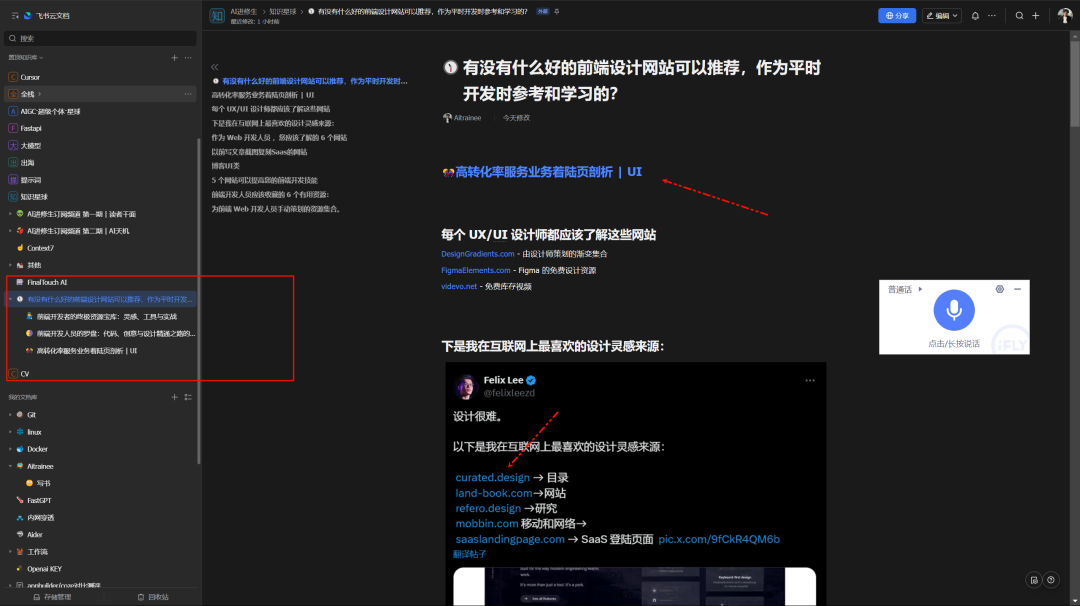The height and width of the screenshot is (606, 1080).
Task: Expand the AI进修生订阅频道 第一期 tree node
Action: [x=10, y=214]
